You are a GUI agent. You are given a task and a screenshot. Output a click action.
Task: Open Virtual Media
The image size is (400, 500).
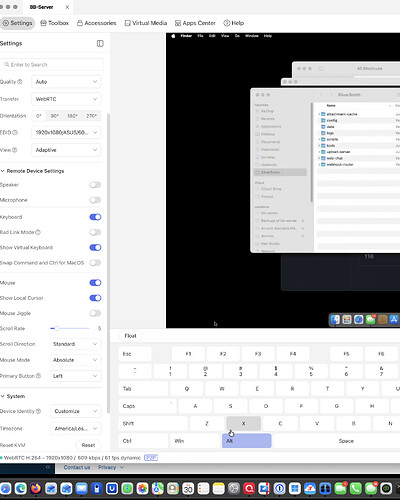coord(146,23)
